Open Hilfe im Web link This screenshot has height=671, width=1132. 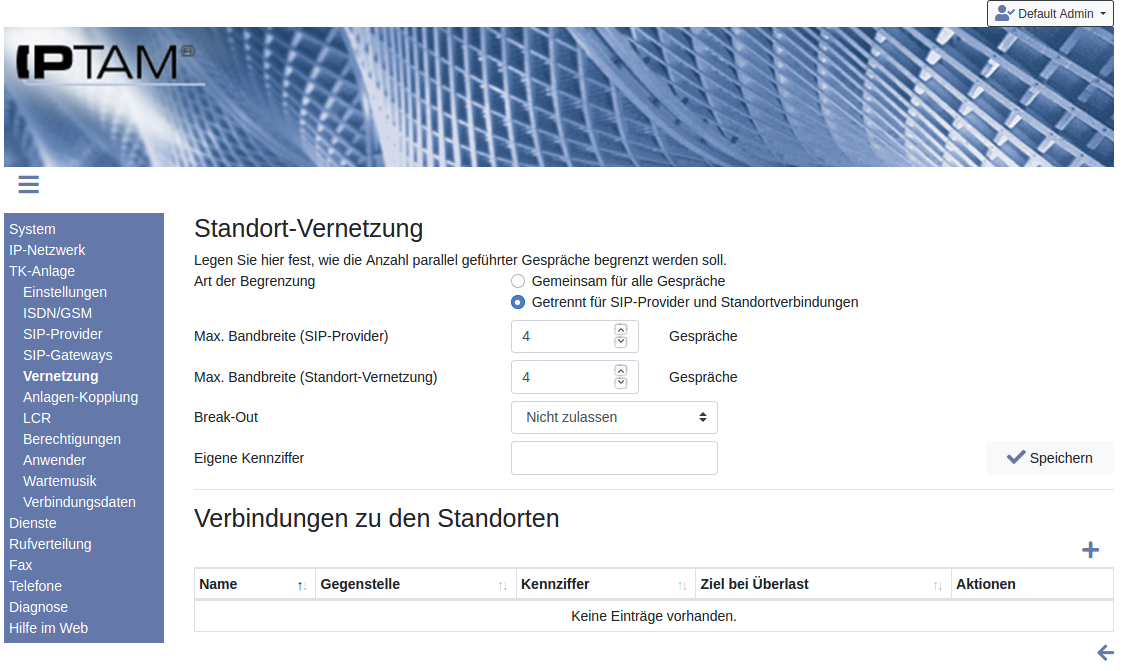(48, 628)
